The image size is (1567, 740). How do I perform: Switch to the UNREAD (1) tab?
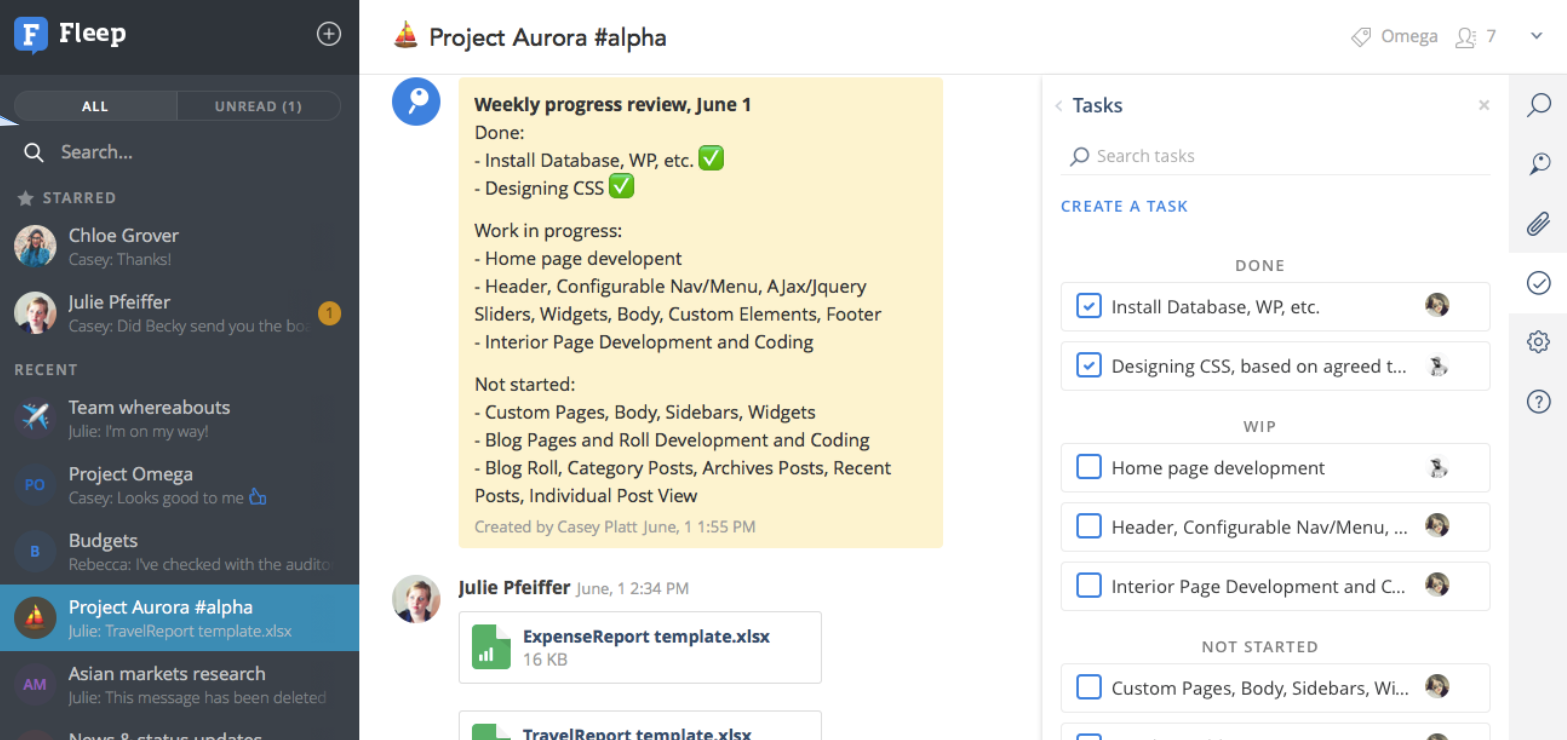point(258,106)
